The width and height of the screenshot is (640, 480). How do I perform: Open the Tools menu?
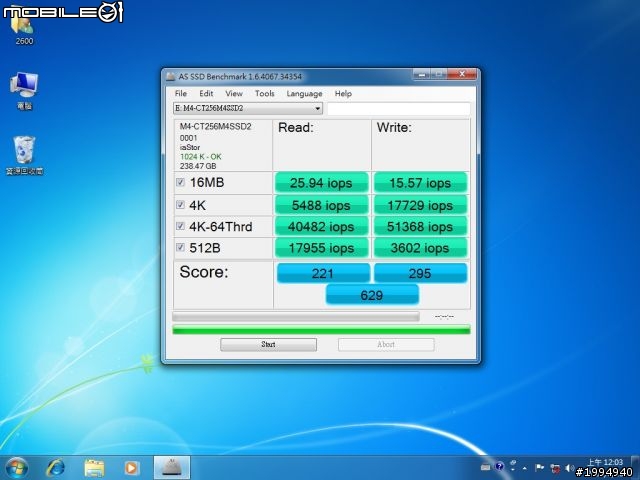point(264,93)
